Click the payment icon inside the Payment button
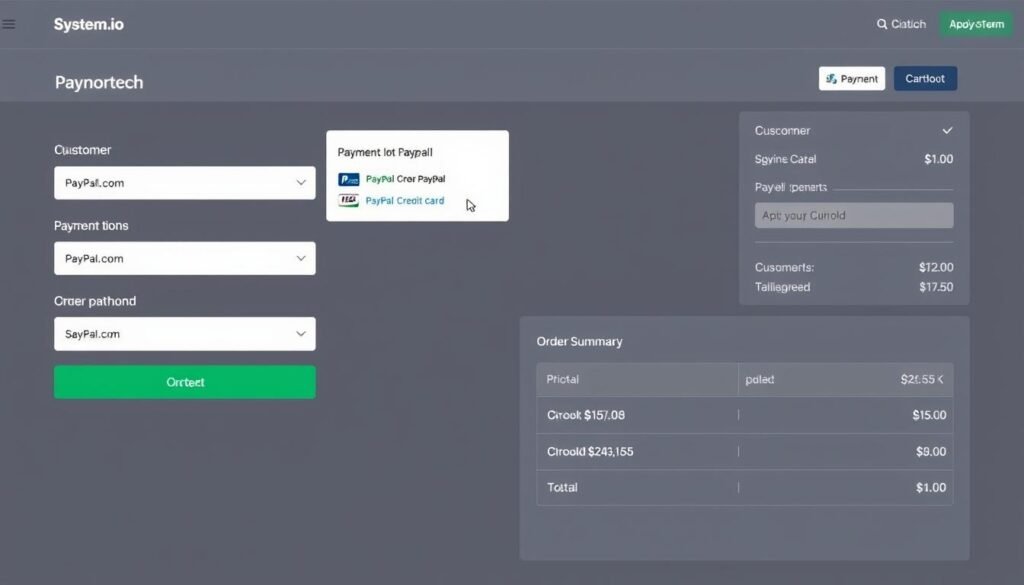1024x585 pixels. click(829, 77)
